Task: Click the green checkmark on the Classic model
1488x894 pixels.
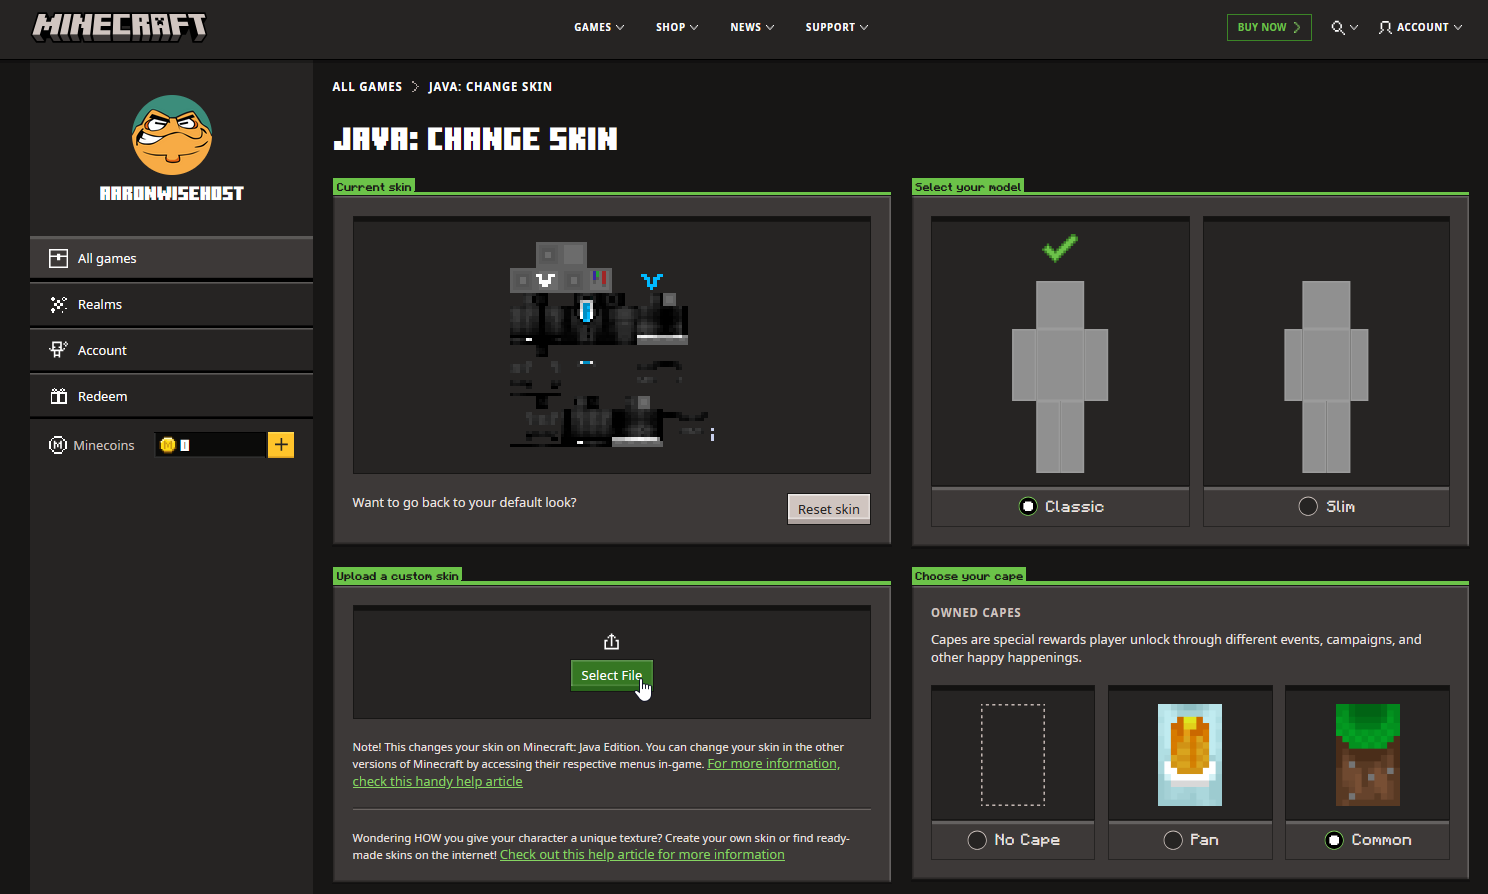Action: point(1060,247)
